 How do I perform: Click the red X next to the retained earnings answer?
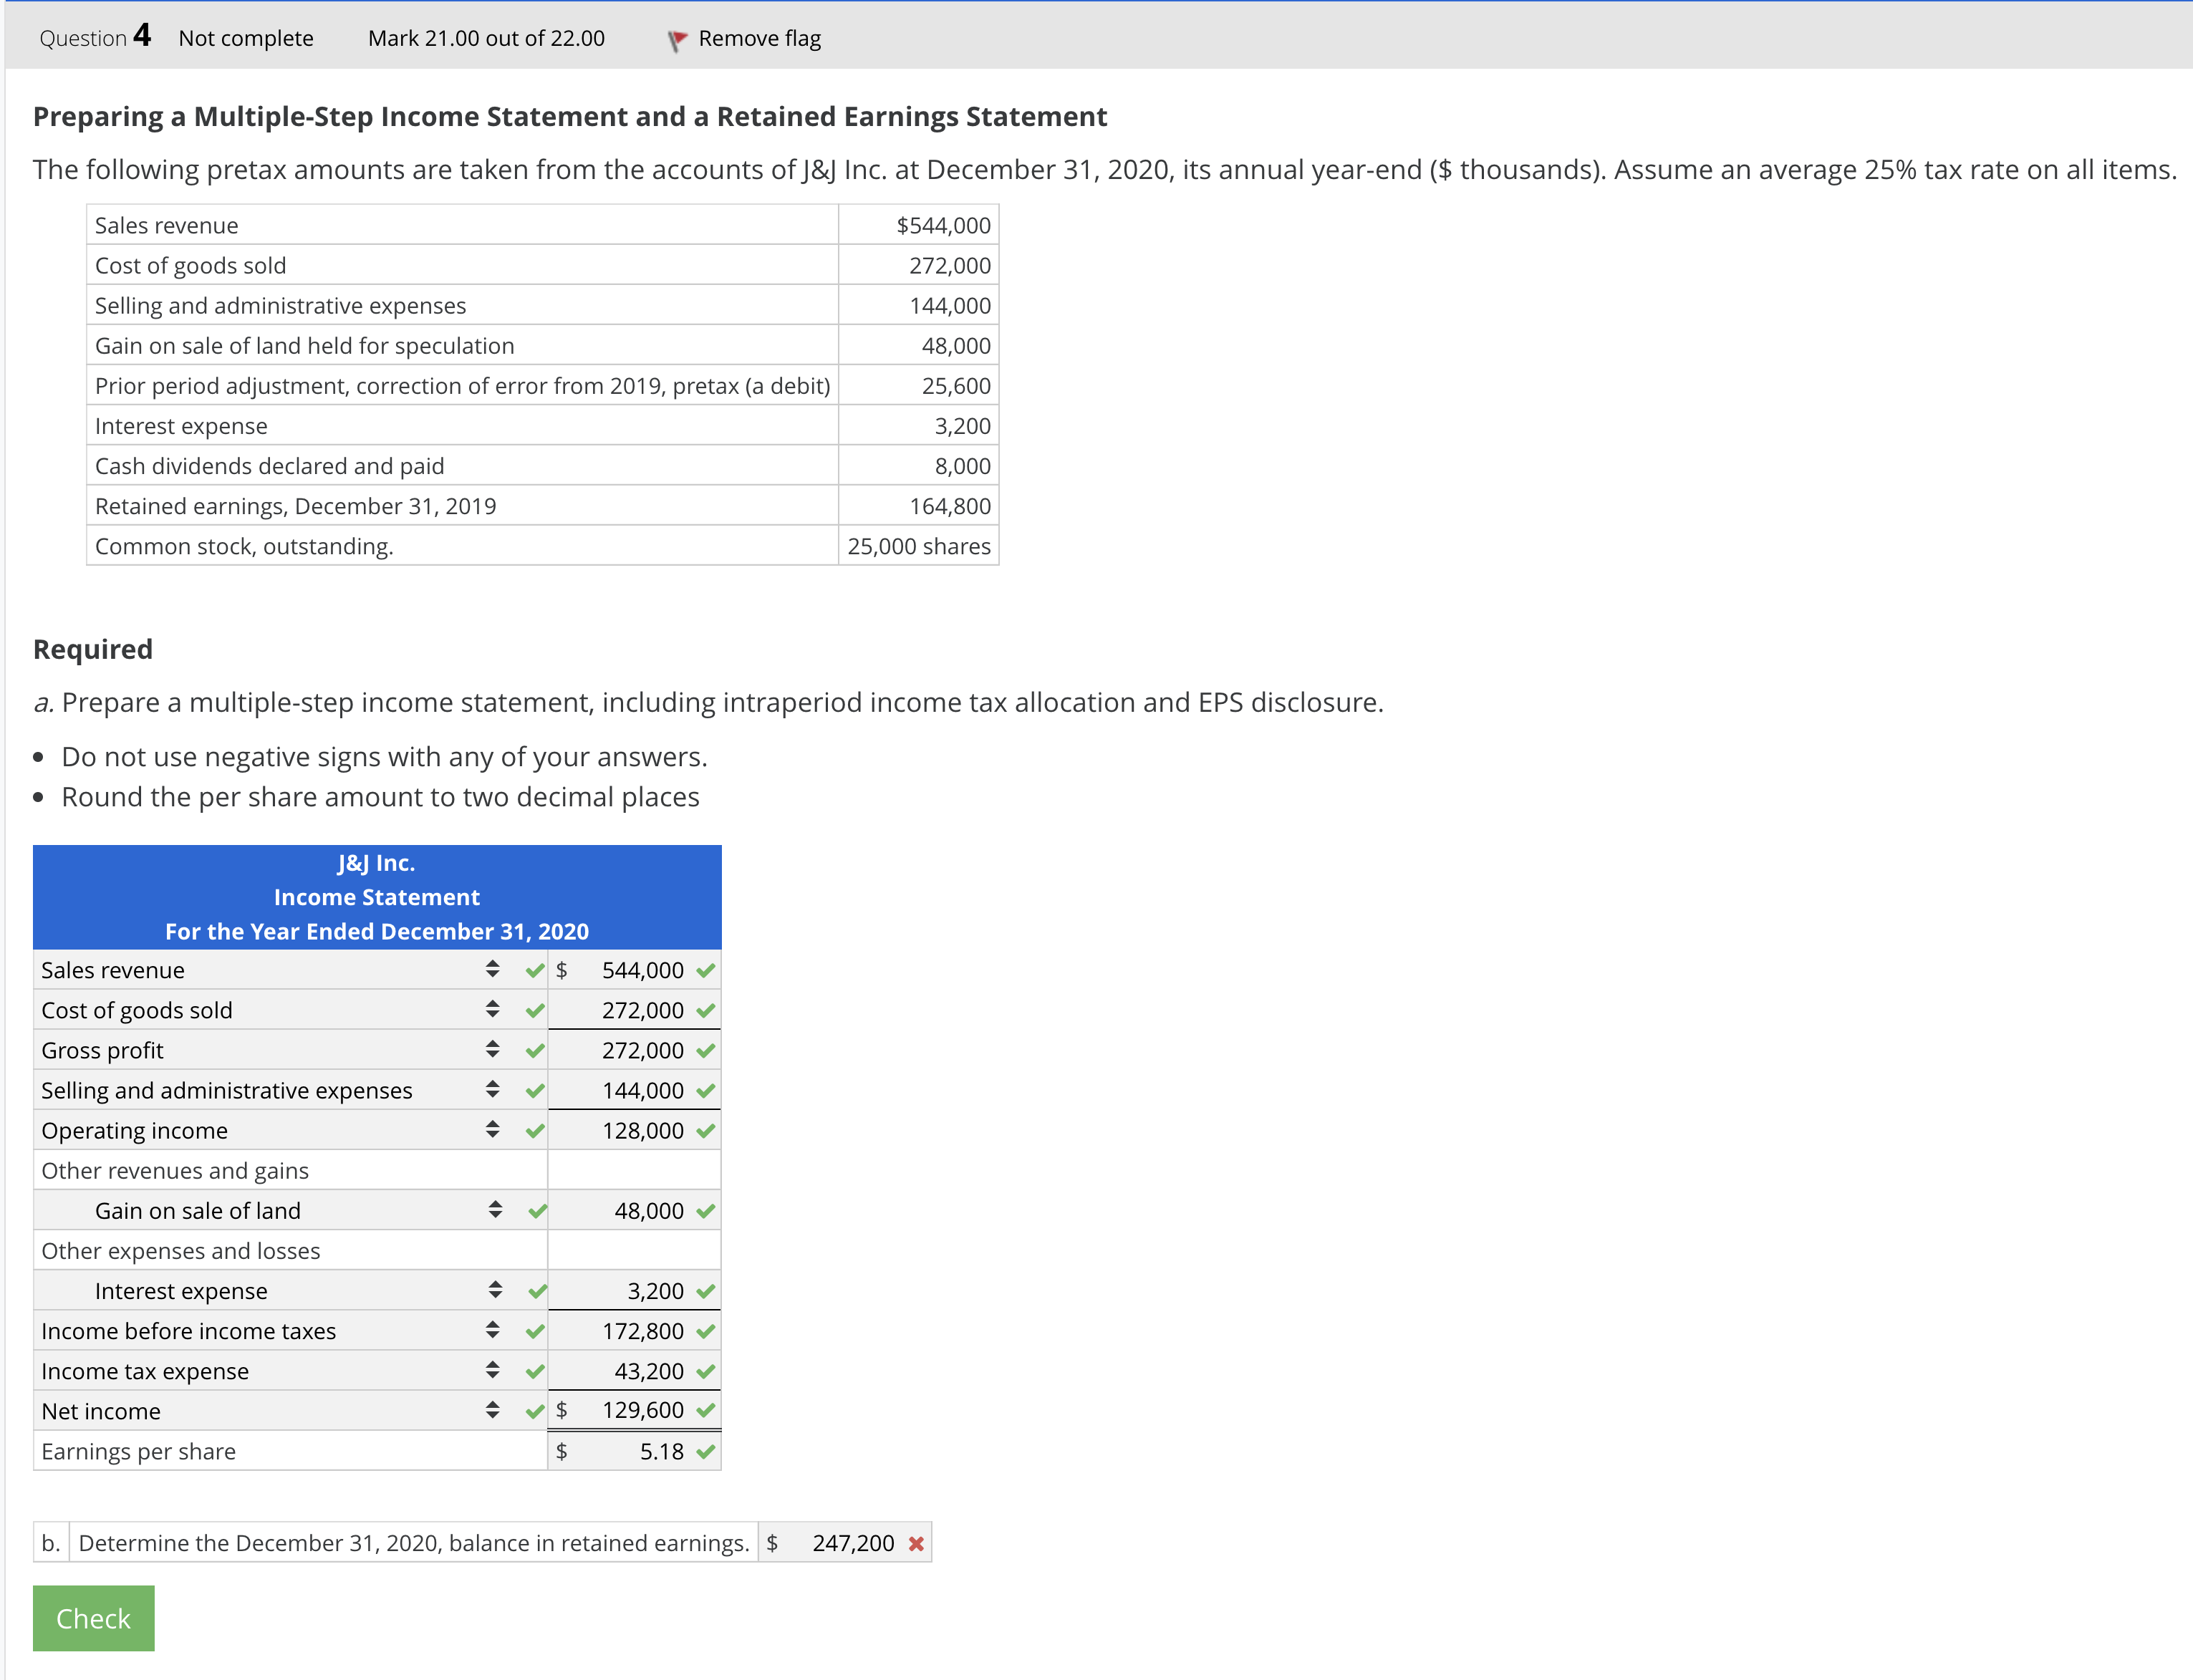(916, 1542)
